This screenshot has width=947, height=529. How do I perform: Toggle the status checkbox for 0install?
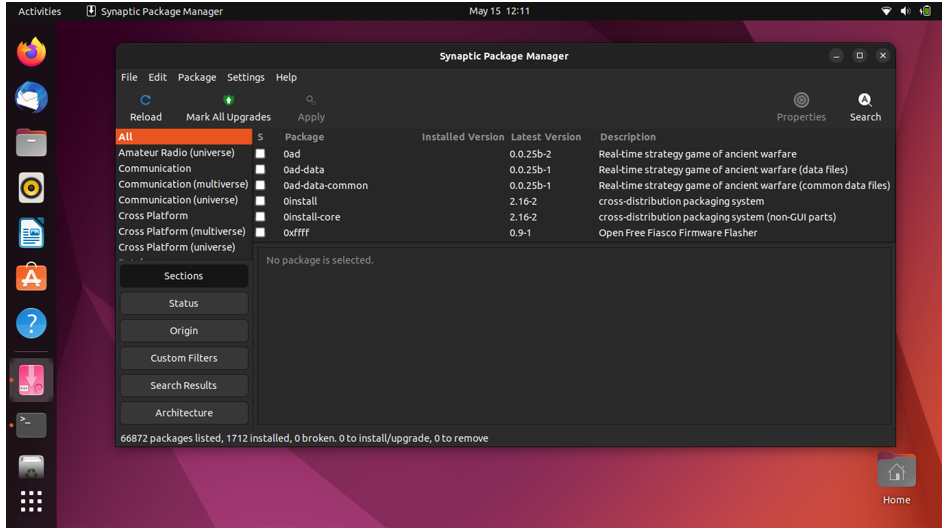point(260,200)
